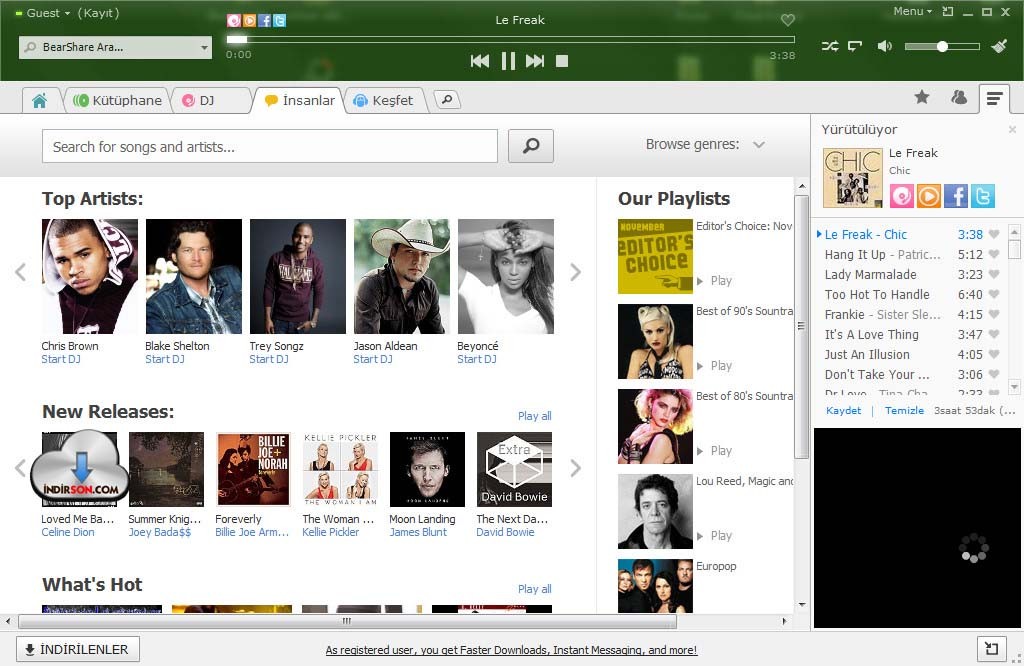This screenshot has height=666, width=1024.
Task: Favorite Le Freak in the playlist
Action: (x=994, y=234)
